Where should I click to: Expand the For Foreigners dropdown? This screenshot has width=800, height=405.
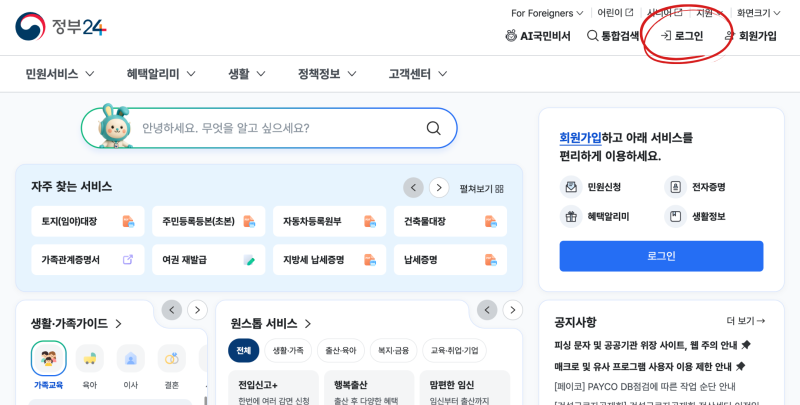[x=547, y=13]
